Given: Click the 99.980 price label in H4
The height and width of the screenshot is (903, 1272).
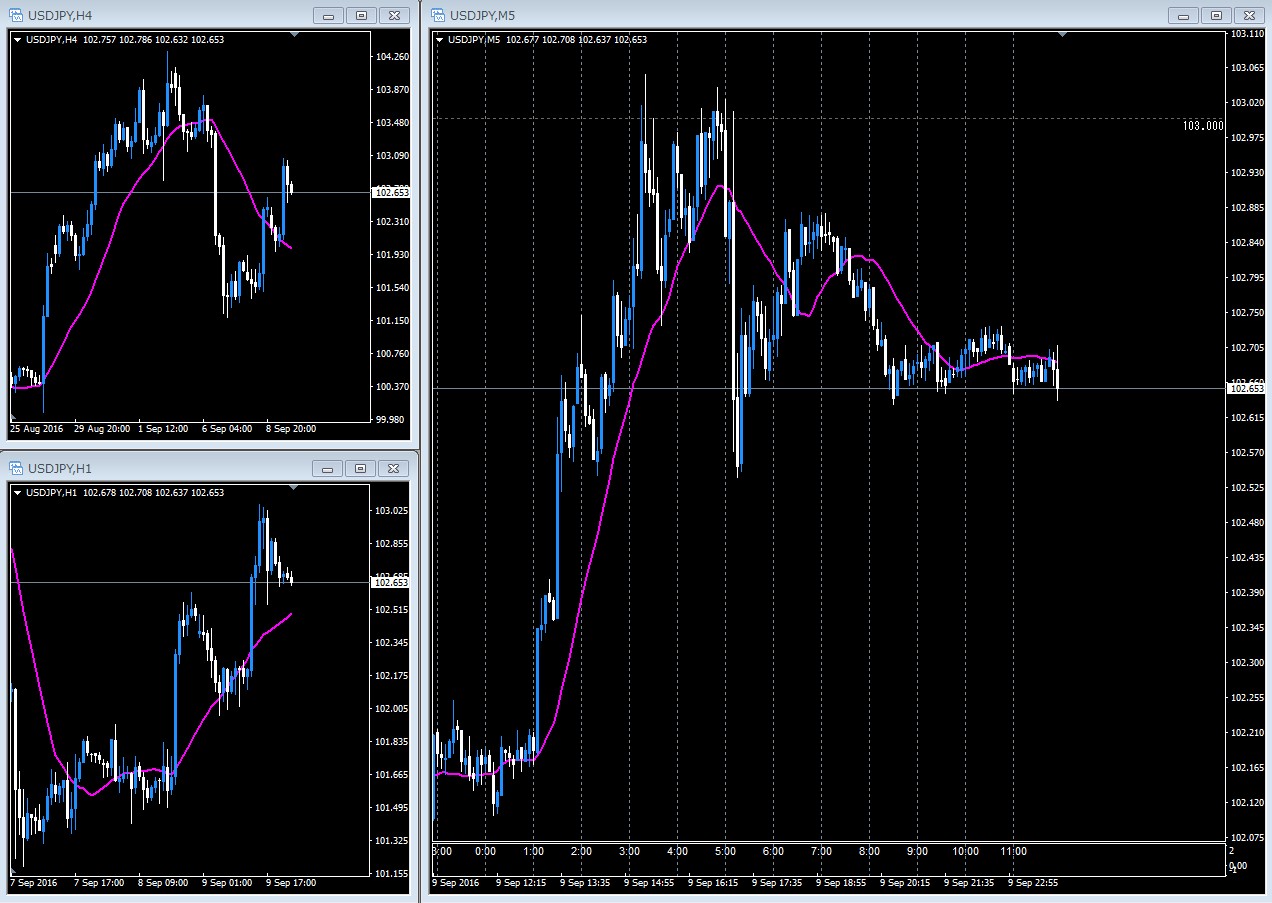Looking at the screenshot, I should pos(392,420).
